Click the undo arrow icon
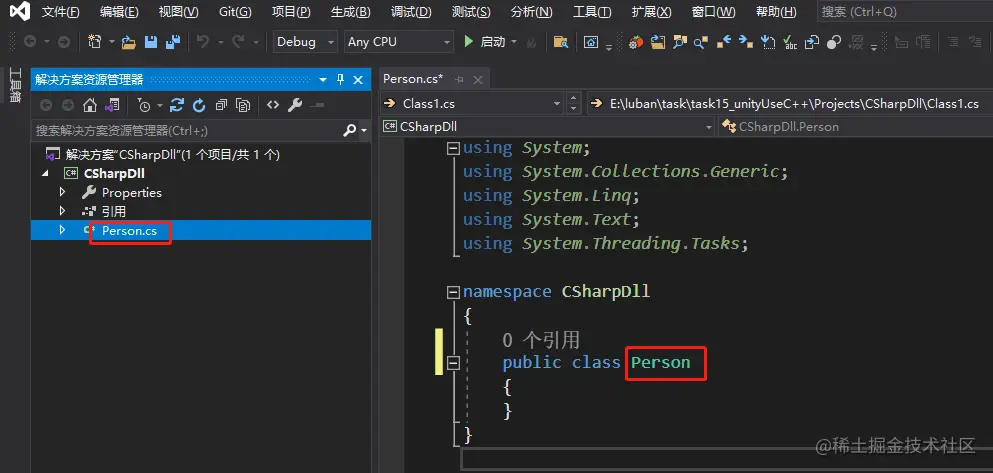The width and height of the screenshot is (993, 473). pos(203,42)
